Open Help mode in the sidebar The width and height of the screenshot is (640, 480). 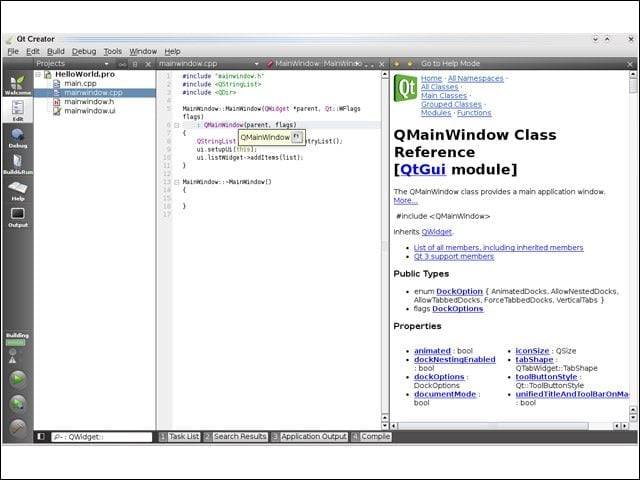pyautogui.click(x=18, y=191)
